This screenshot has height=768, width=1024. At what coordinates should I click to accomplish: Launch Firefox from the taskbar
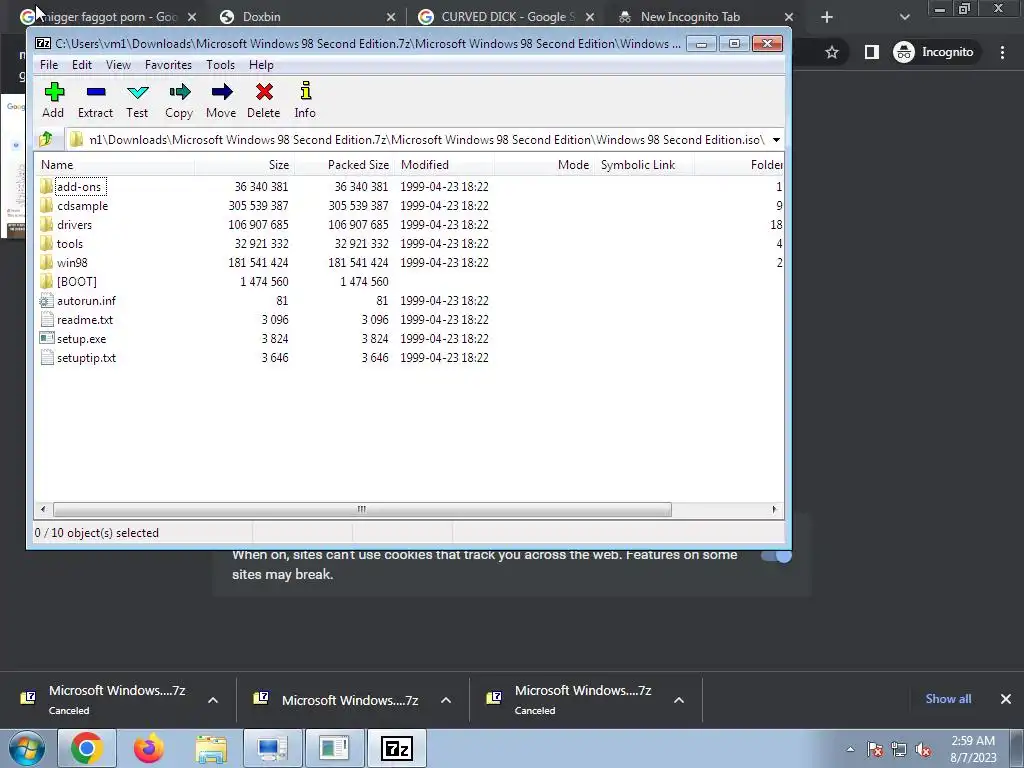(x=149, y=748)
